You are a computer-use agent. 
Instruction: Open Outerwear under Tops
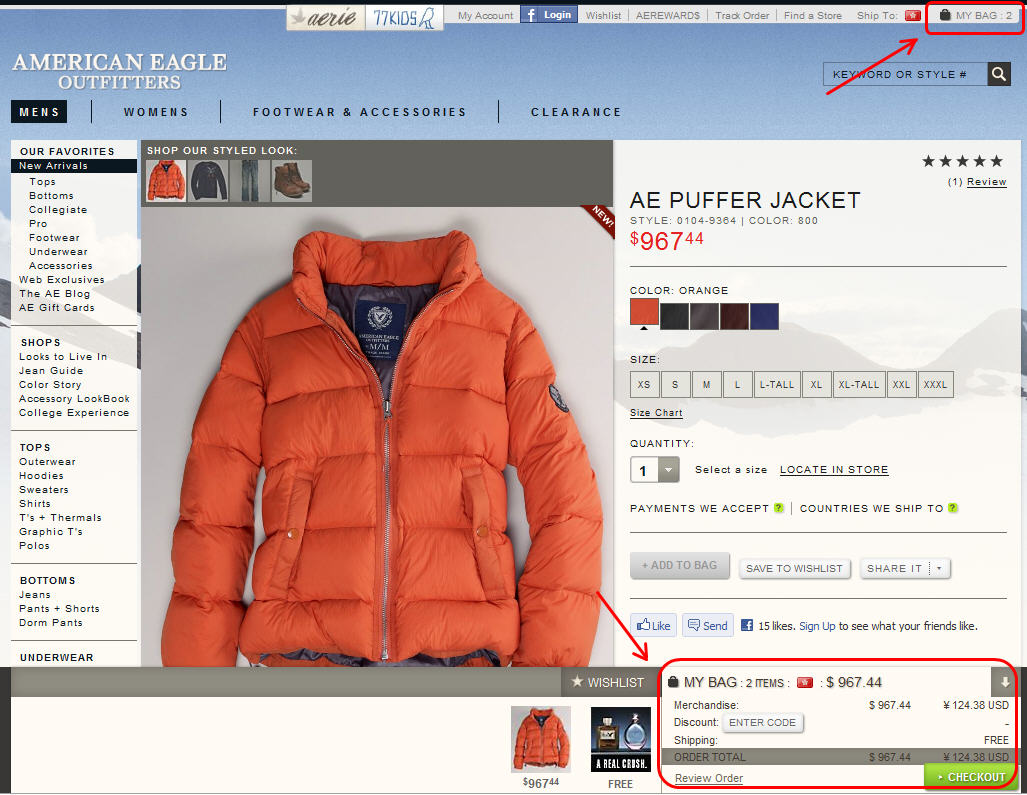click(47, 461)
